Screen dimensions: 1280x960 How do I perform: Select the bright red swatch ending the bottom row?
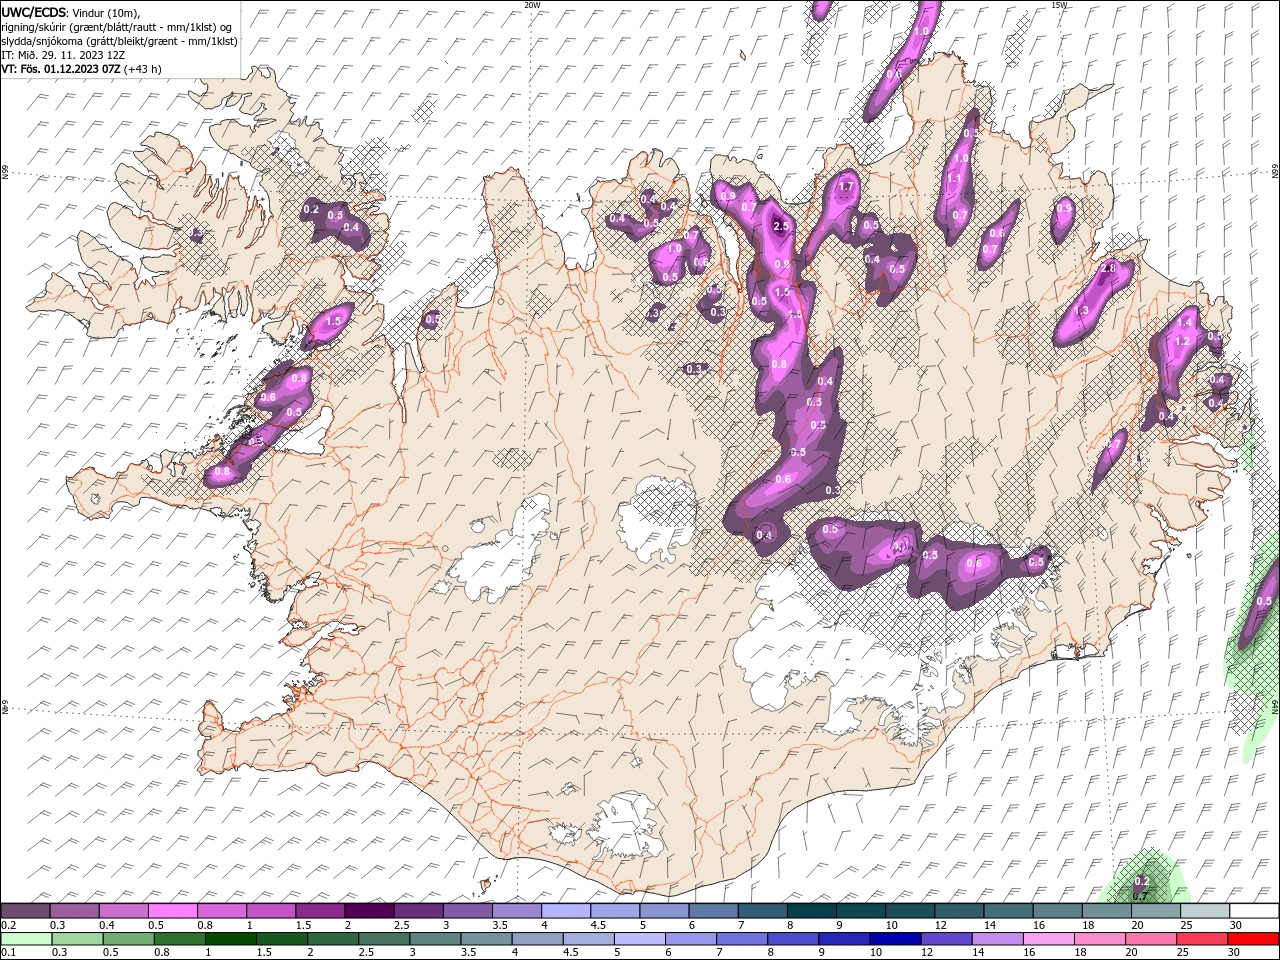1253,939
